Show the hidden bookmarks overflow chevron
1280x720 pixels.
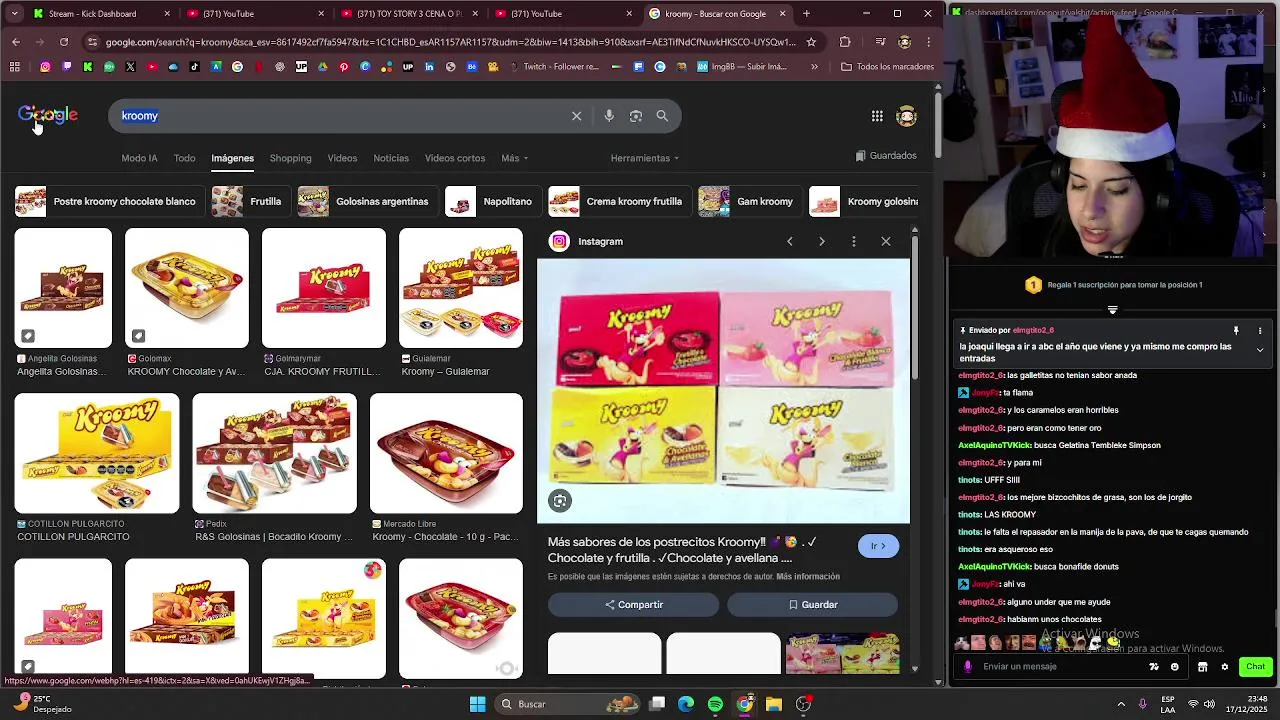pyautogui.click(x=814, y=67)
